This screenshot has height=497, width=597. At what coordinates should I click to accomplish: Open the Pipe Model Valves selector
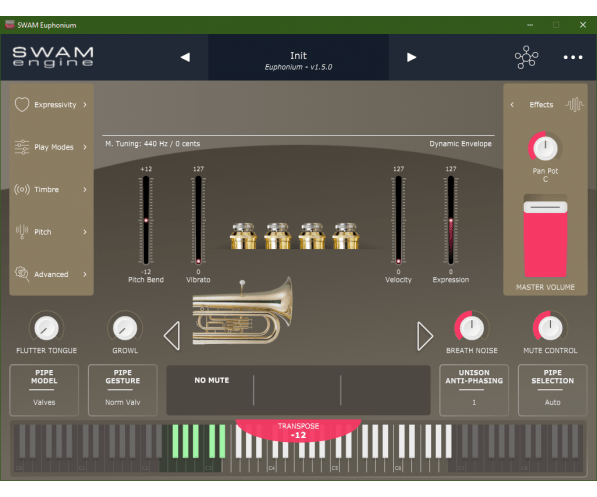pyautogui.click(x=44, y=390)
